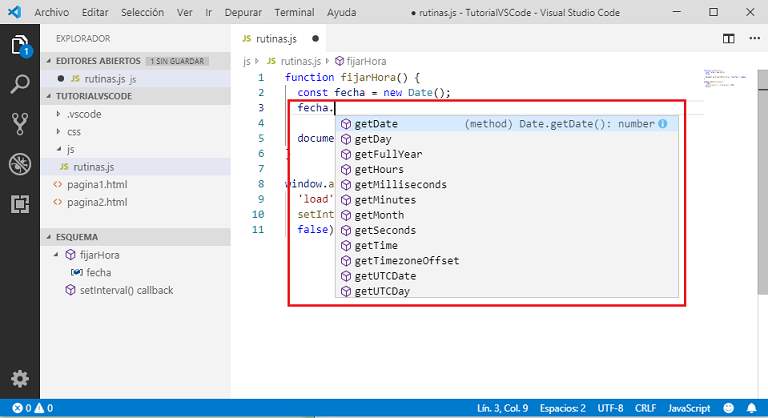Image resolution: width=768 pixels, height=418 pixels.
Task: Select the getMonth suggestion
Action: [x=507, y=215]
